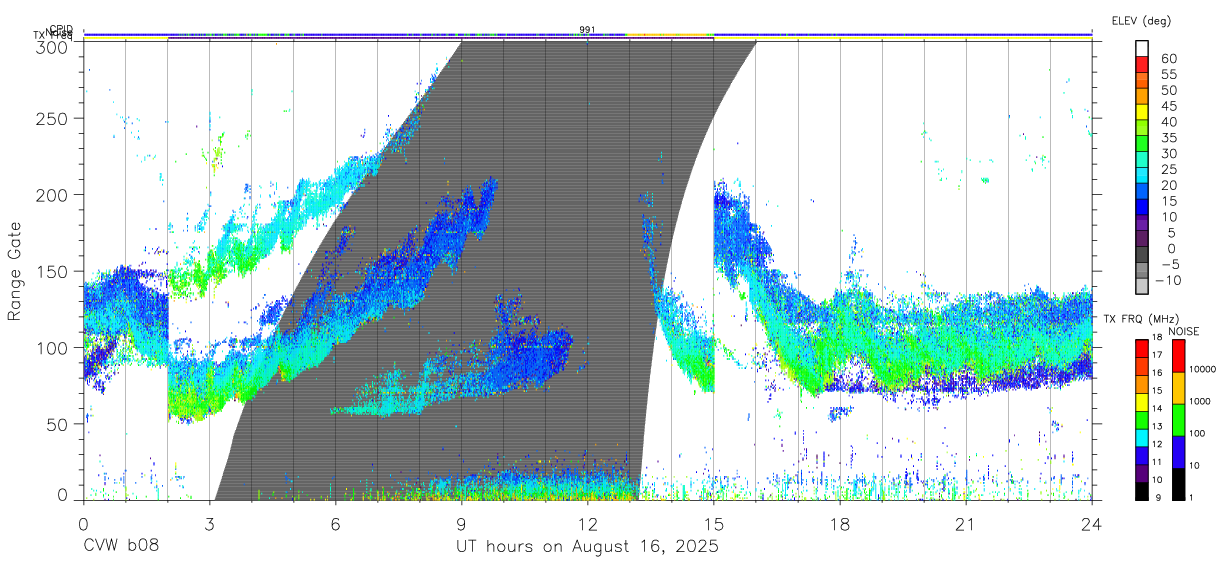
Task: Click the '300' tick label on the Range Gate axis
Action: pyautogui.click(x=53, y=47)
